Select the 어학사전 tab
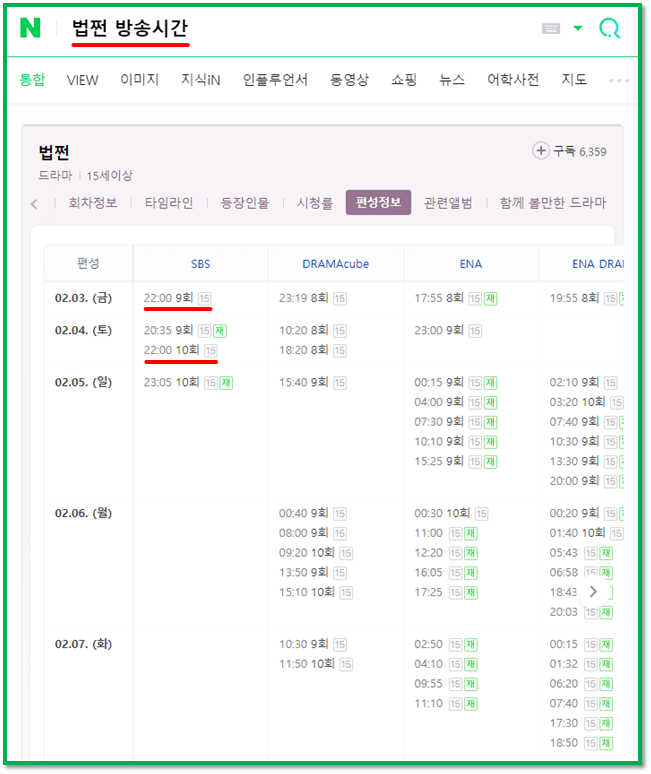The height and width of the screenshot is (774, 651). (x=513, y=79)
